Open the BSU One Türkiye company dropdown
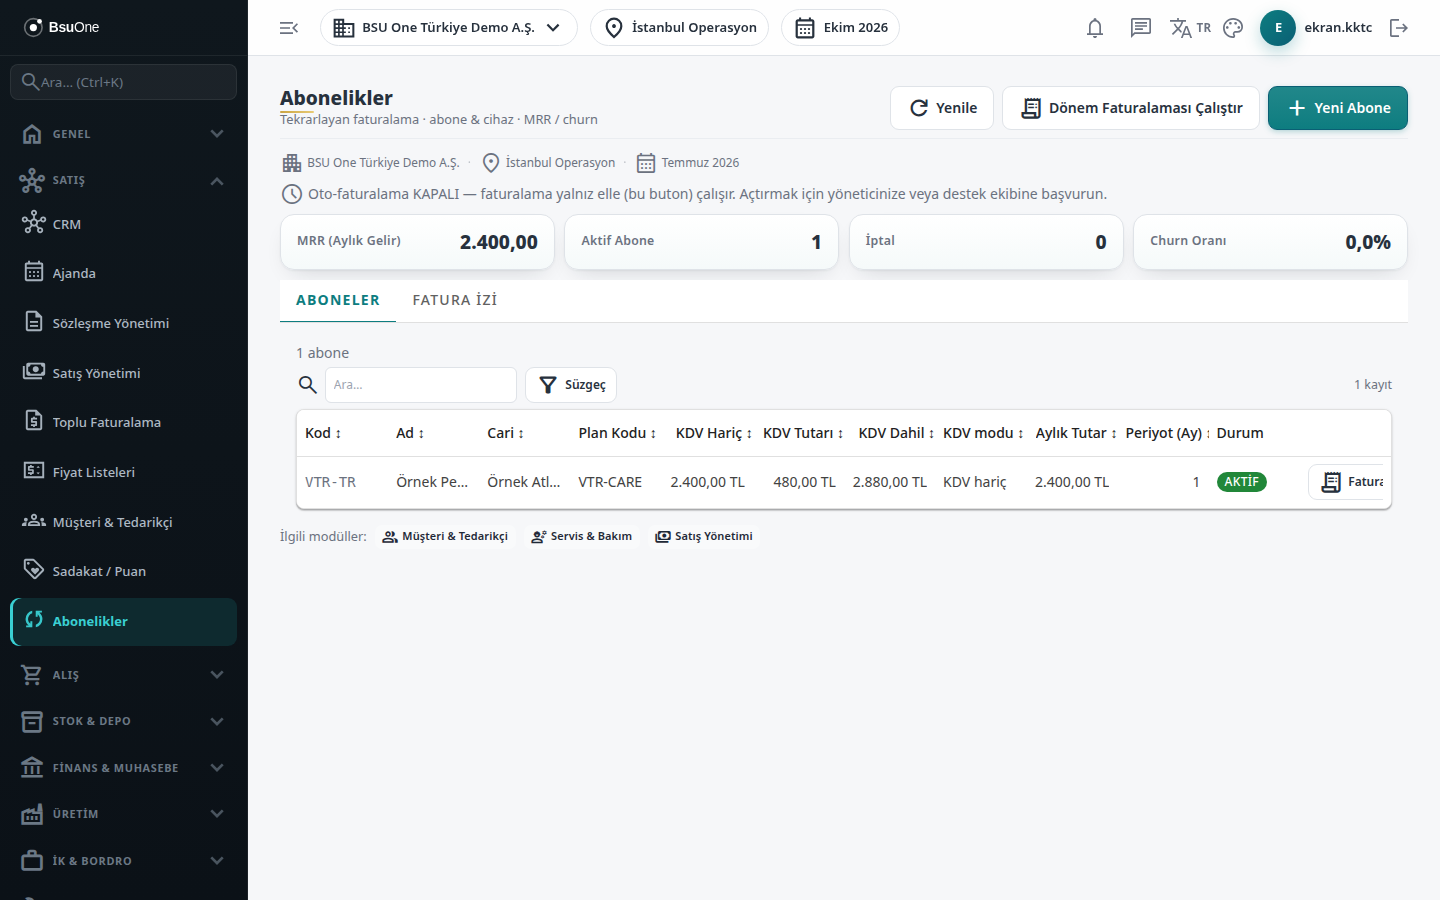The image size is (1440, 900). click(x=448, y=28)
